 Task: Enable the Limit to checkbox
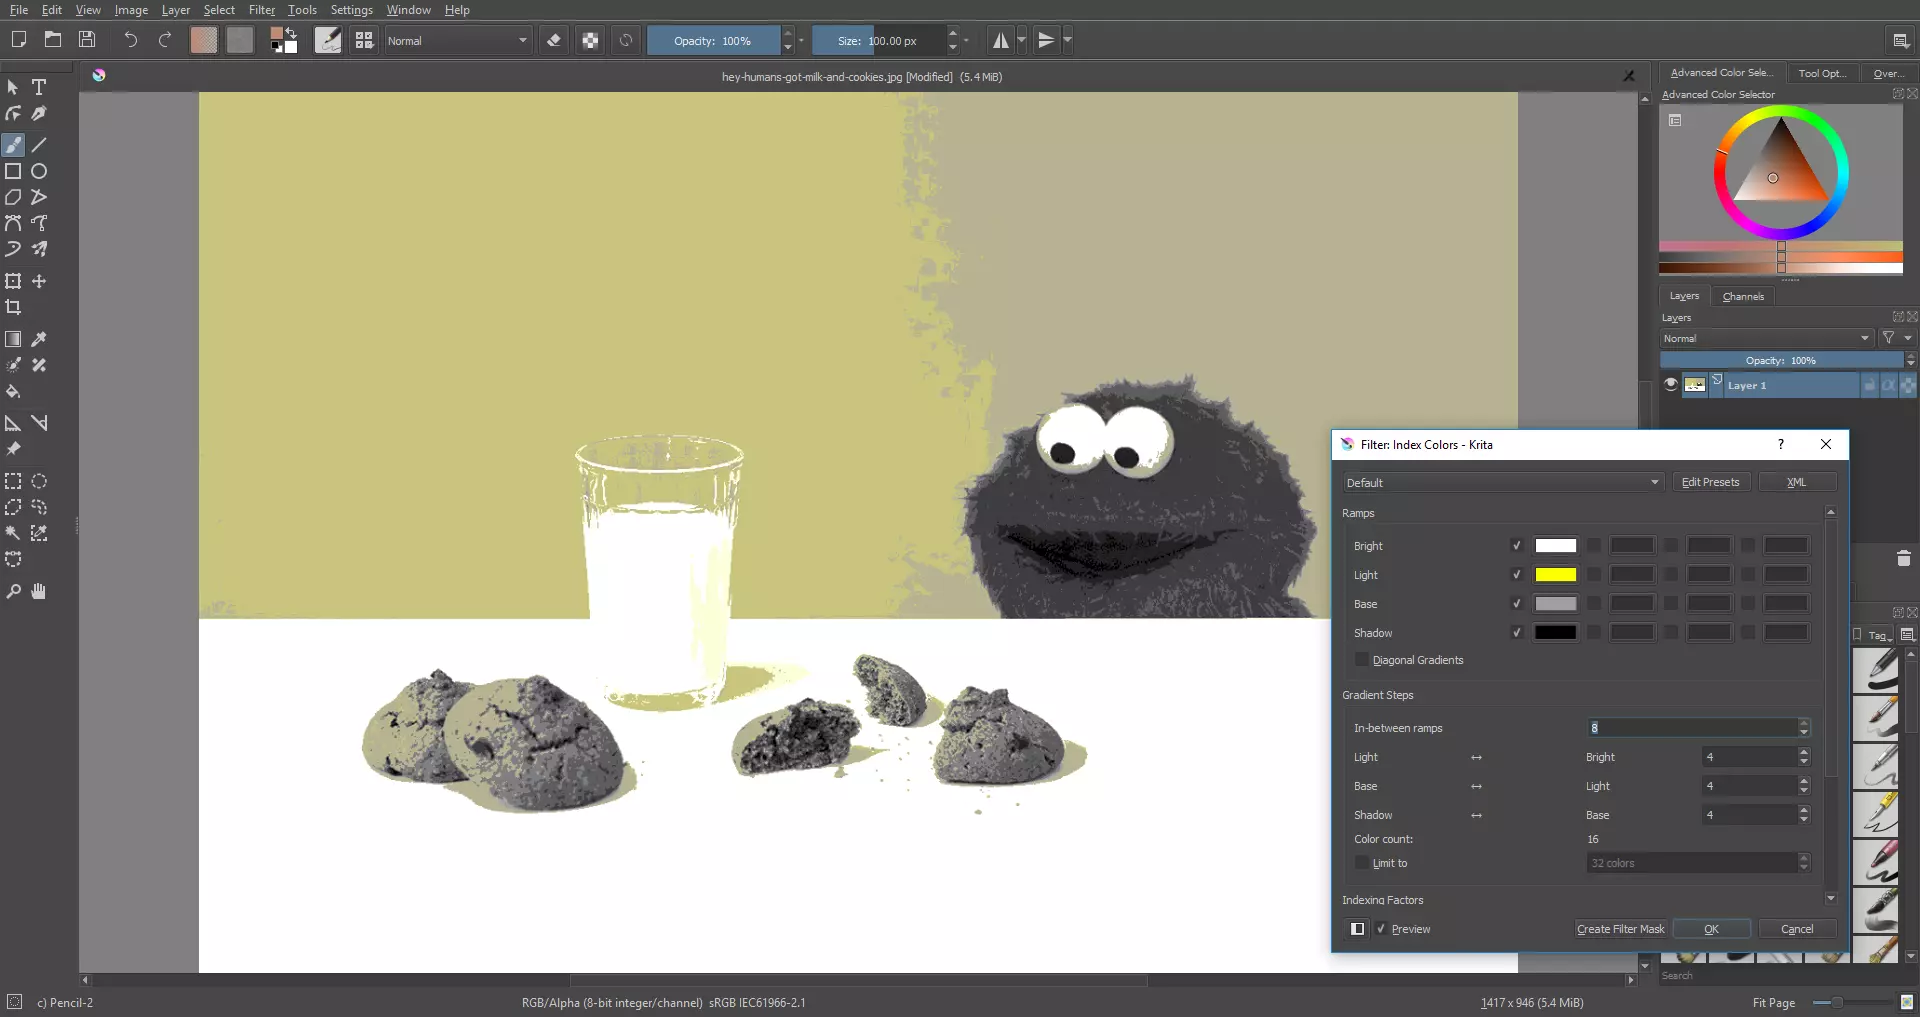1361,863
